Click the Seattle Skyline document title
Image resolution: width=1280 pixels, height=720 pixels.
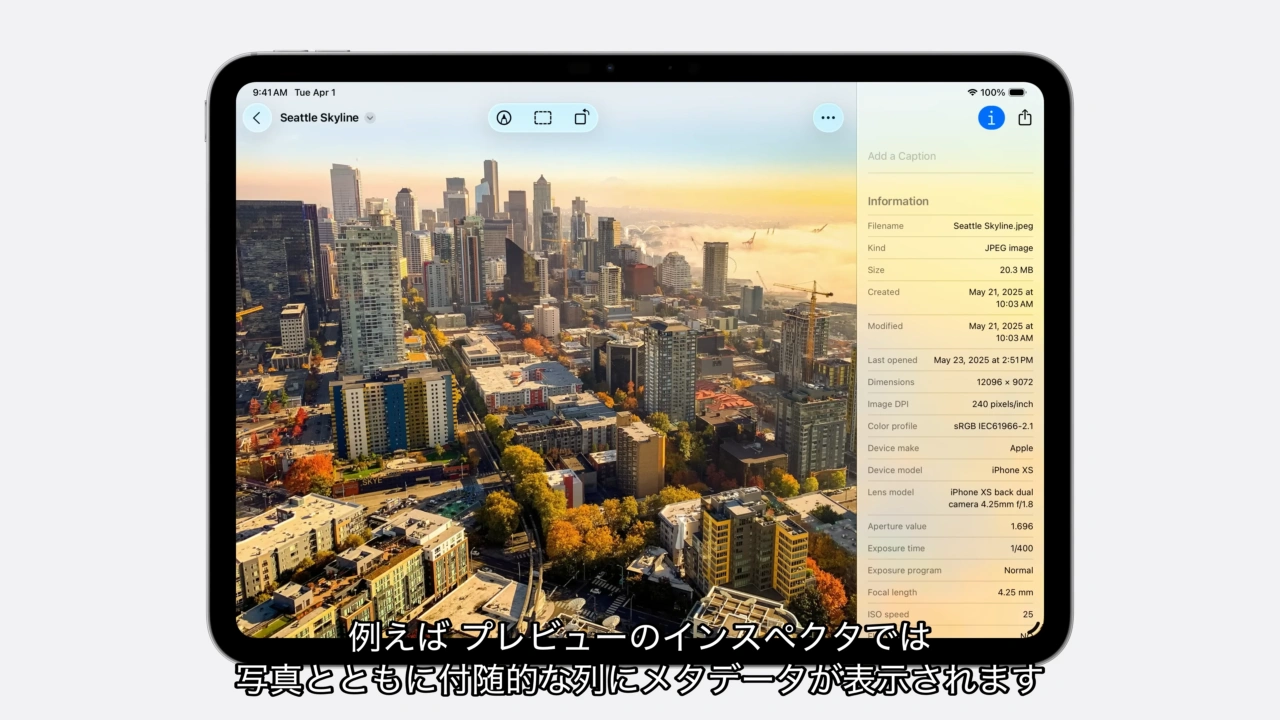pyautogui.click(x=319, y=118)
